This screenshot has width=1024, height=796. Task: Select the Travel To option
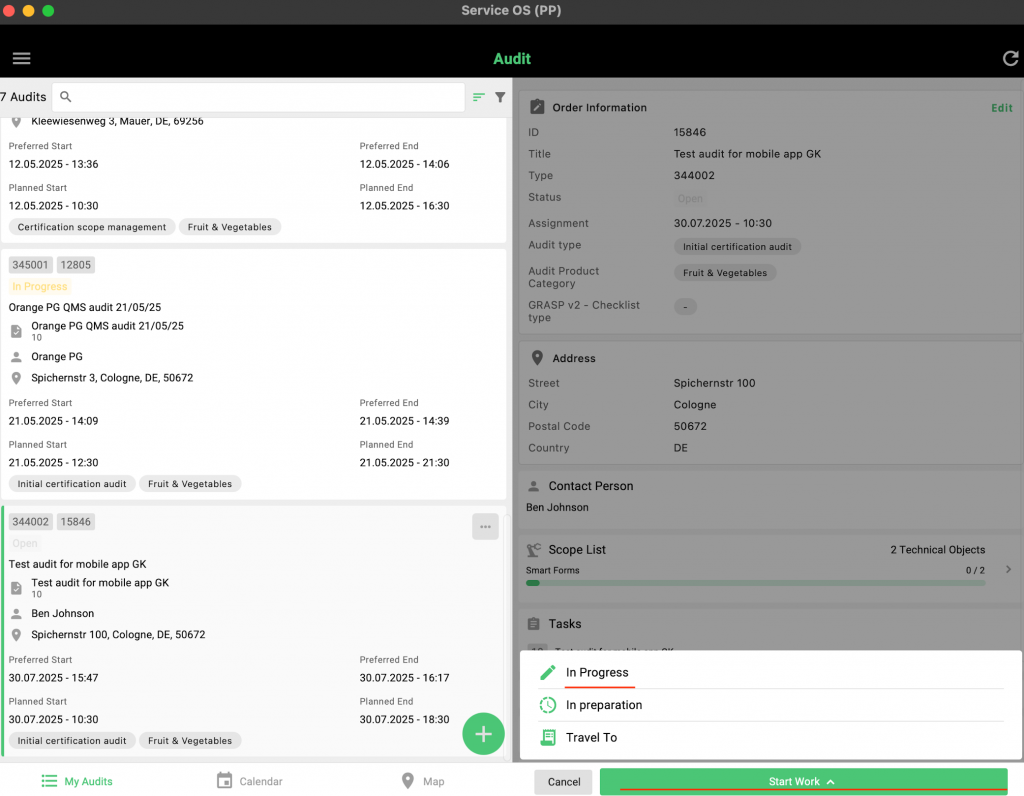591,738
